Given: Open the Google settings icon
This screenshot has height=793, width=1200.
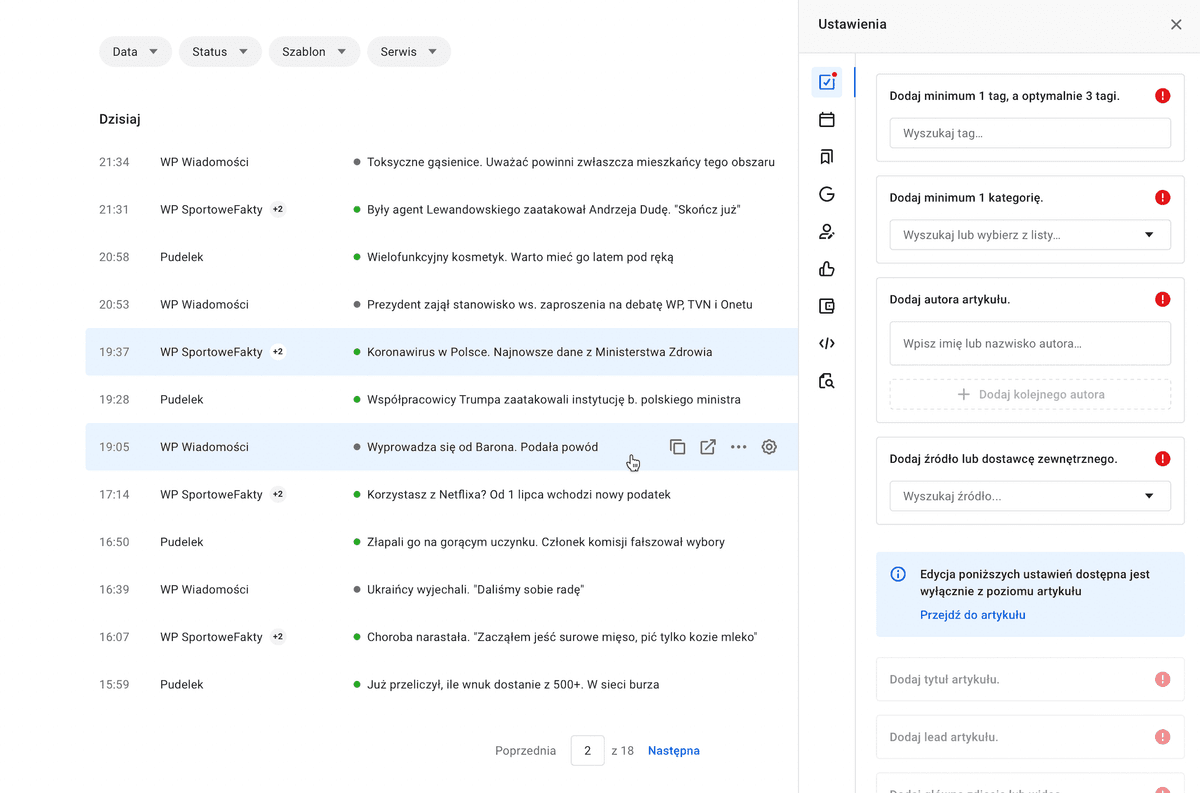Looking at the screenshot, I should pyautogui.click(x=827, y=194).
